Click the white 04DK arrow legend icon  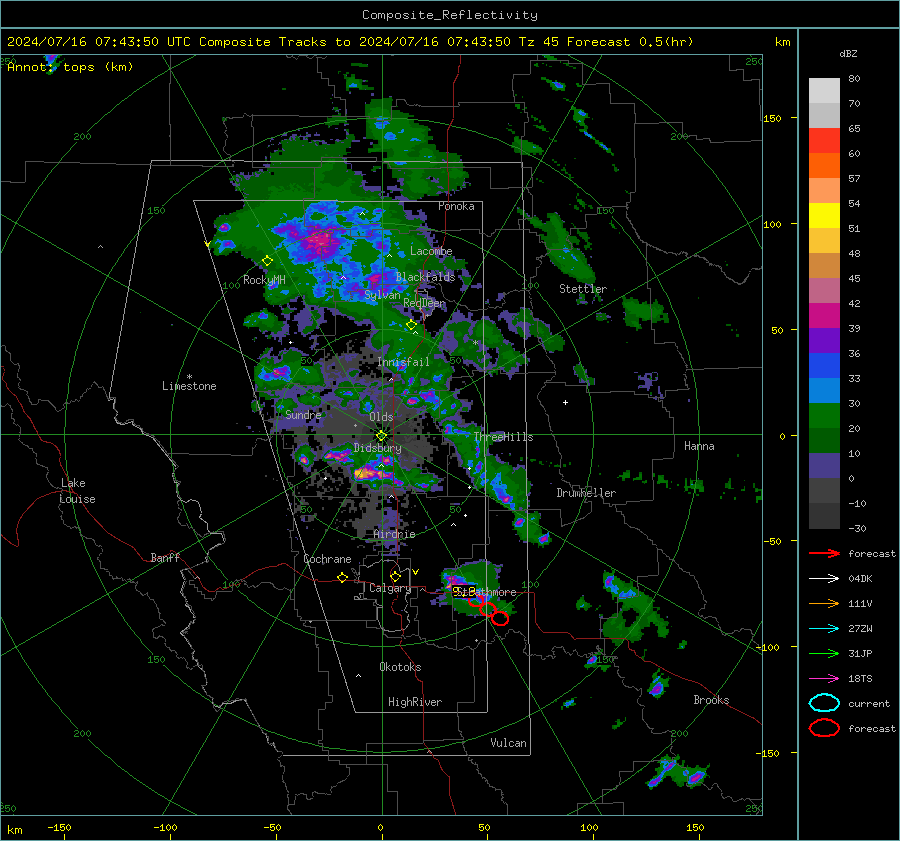[824, 579]
